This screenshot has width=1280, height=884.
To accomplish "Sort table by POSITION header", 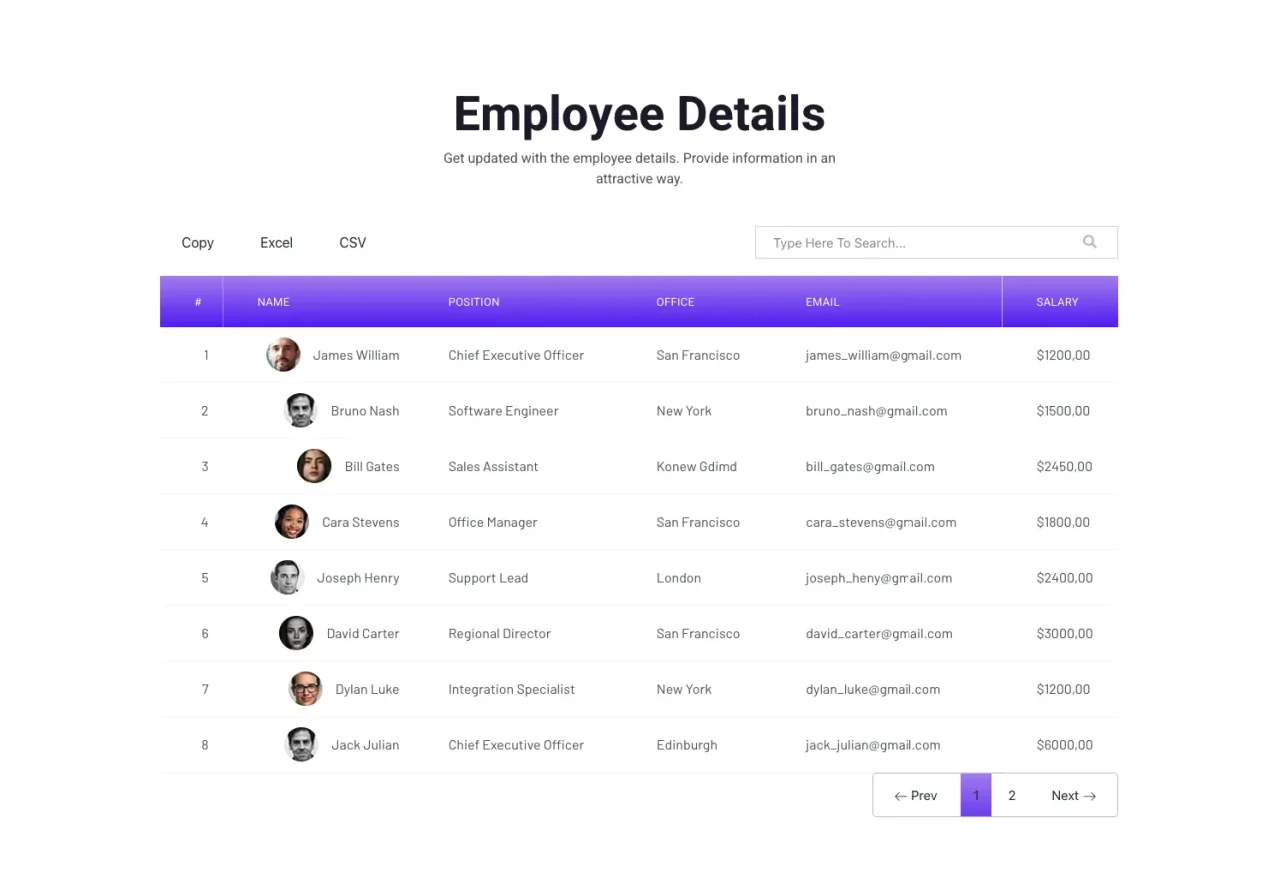I will (474, 302).
